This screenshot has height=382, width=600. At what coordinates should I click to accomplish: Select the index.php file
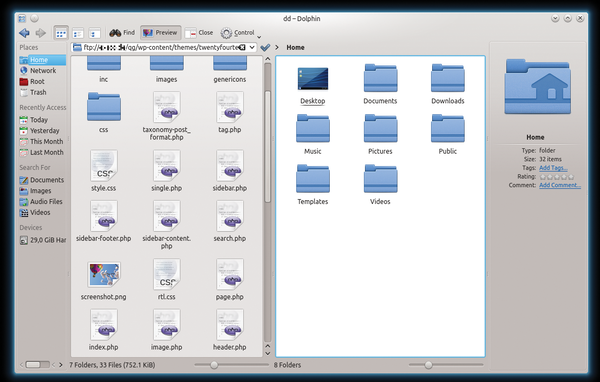pyautogui.click(x=104, y=330)
